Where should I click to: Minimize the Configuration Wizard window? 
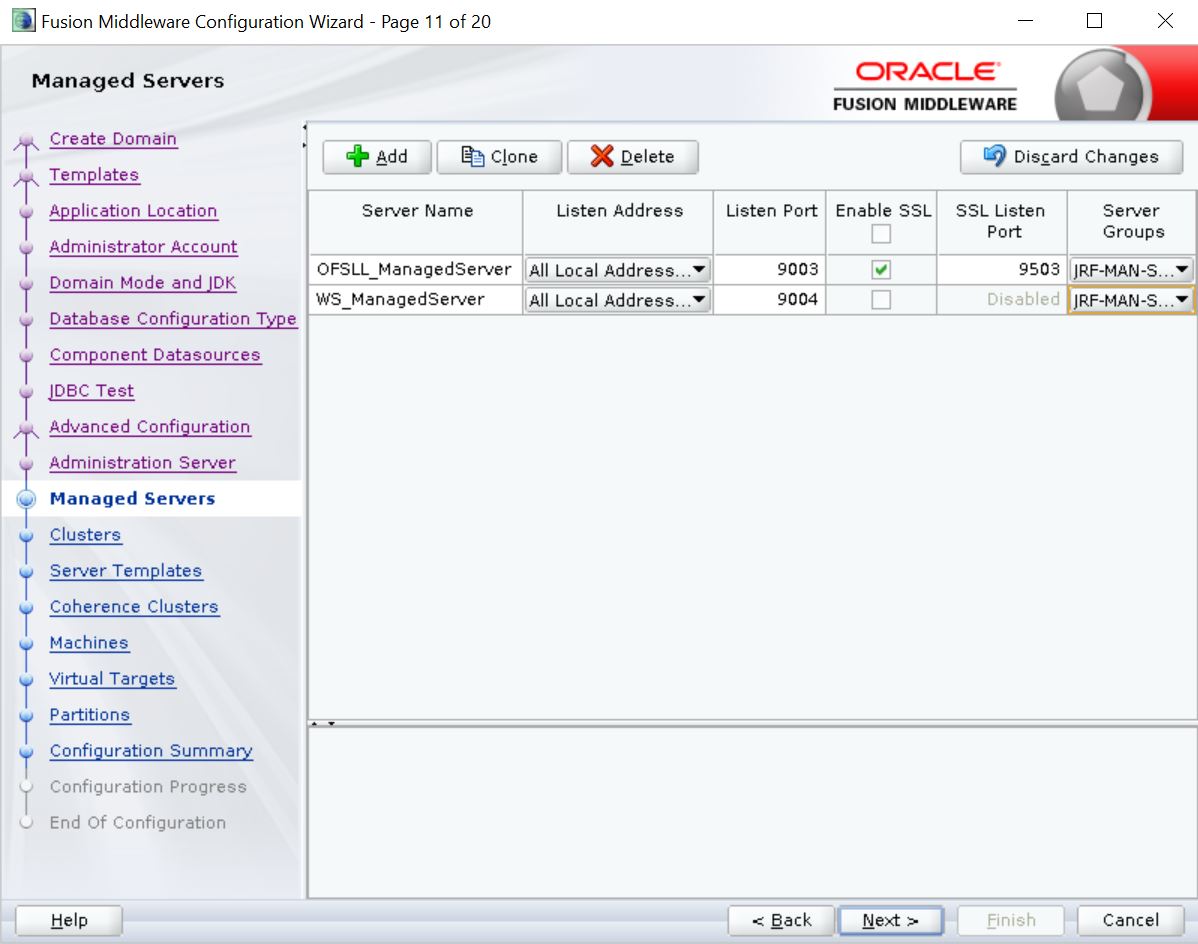point(1025,21)
